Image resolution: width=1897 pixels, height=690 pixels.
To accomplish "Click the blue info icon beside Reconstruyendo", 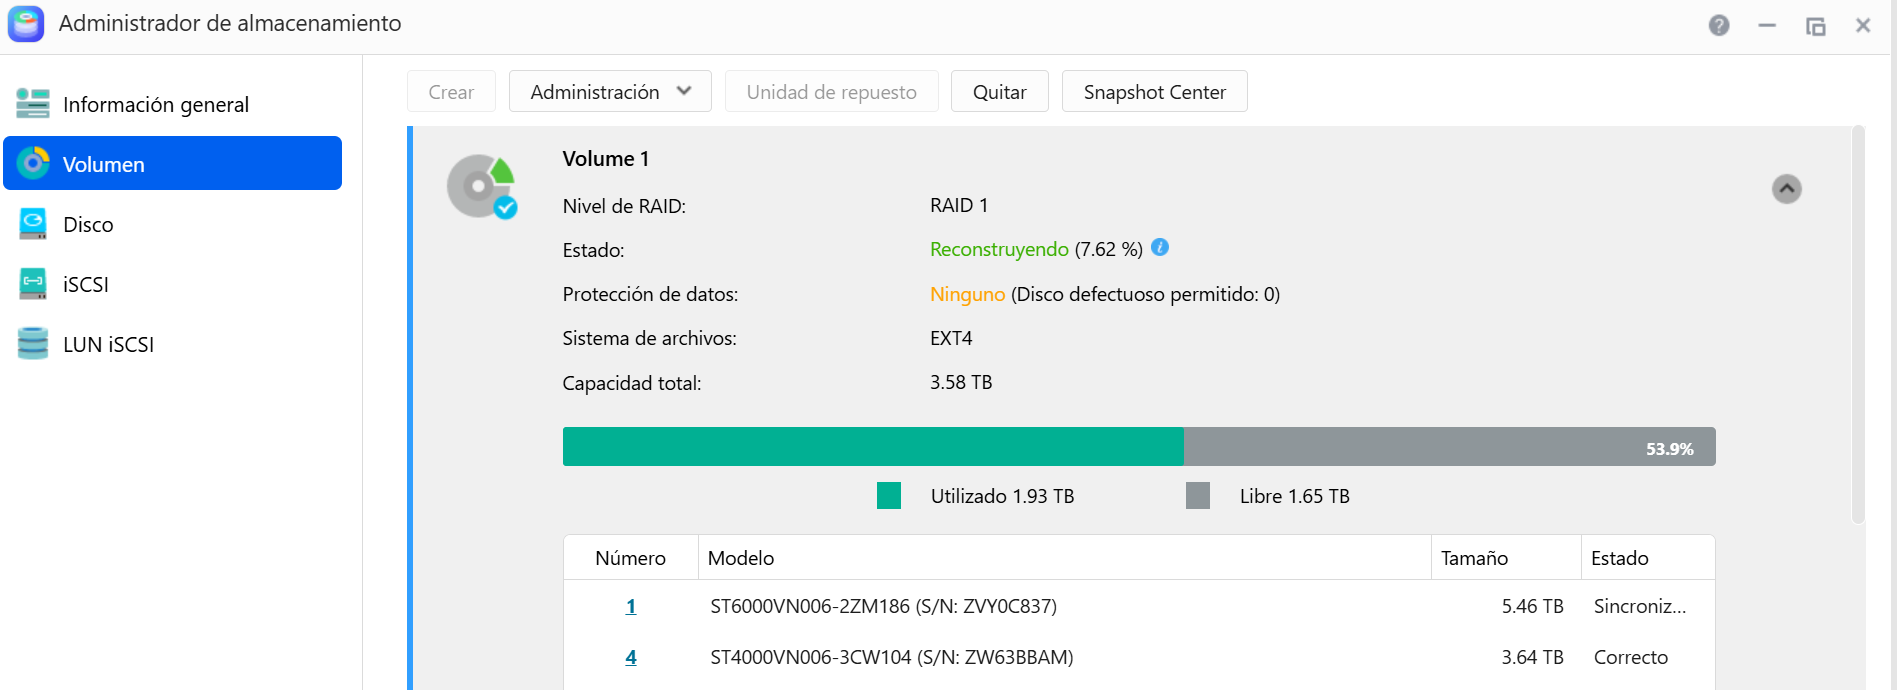I will (x=1160, y=247).
